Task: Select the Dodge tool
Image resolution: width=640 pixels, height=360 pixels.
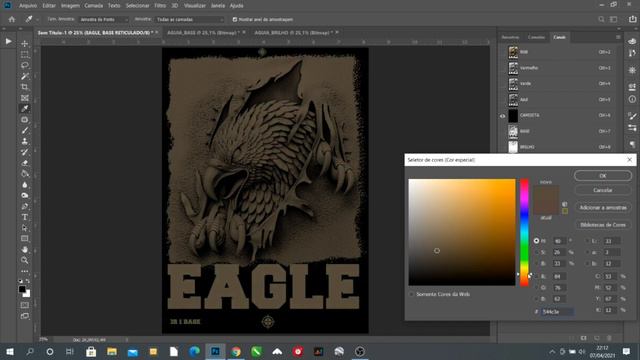Action: click(x=25, y=196)
